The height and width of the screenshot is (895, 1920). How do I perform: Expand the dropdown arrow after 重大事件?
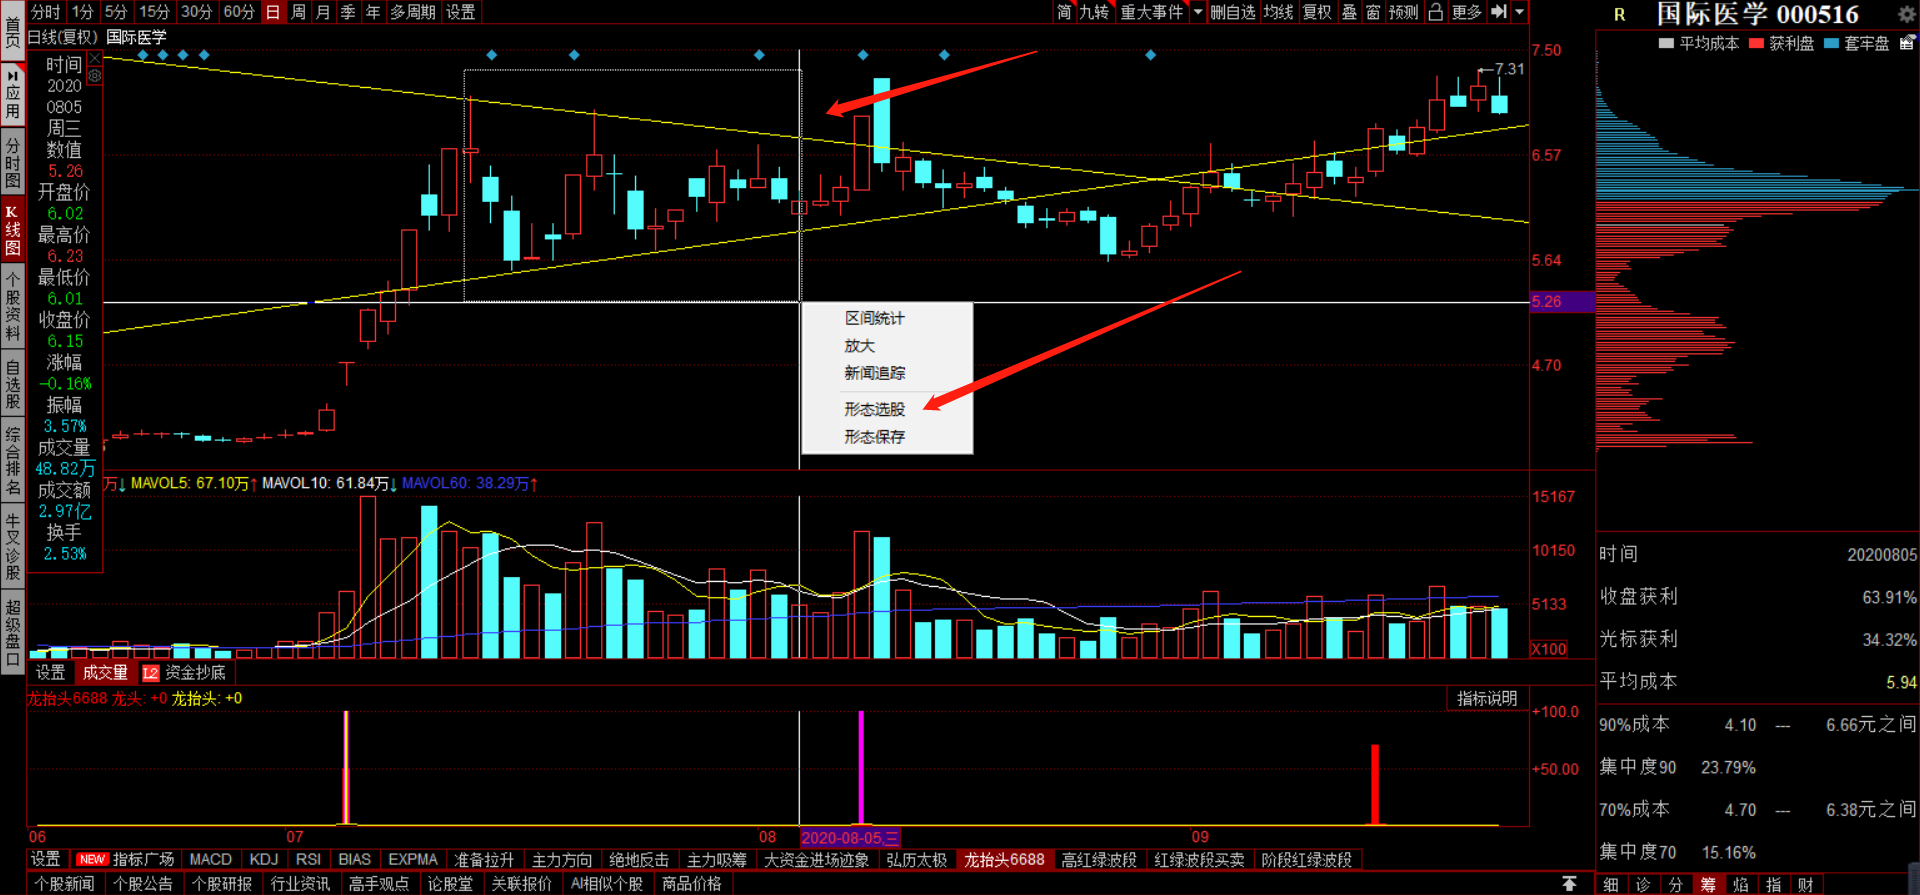click(1197, 12)
